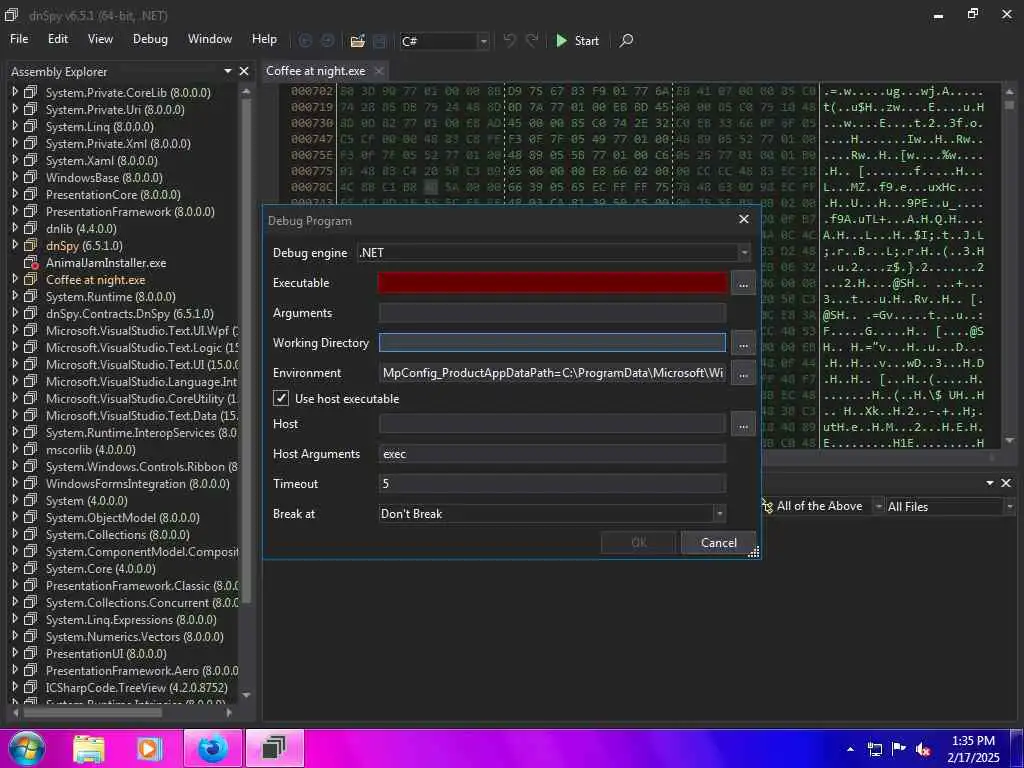The width and height of the screenshot is (1024, 768).
Task: Expand dnlib (4.4.0.0) tree node
Action: point(15,229)
